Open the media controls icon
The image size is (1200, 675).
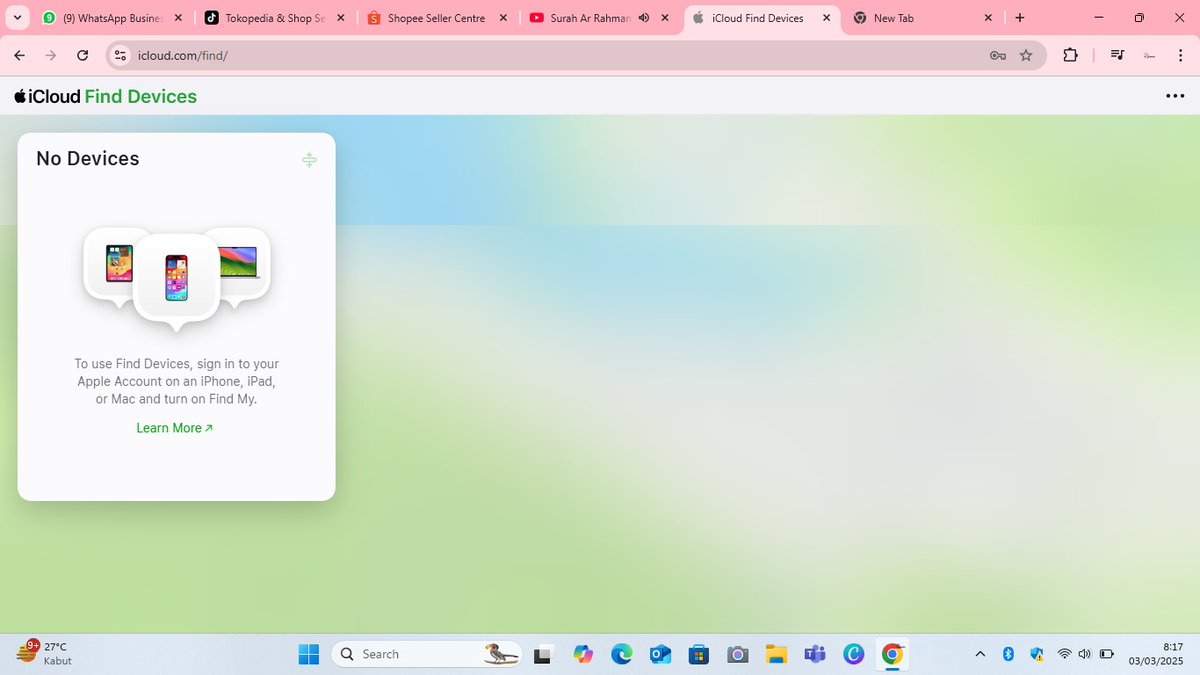[1118, 55]
